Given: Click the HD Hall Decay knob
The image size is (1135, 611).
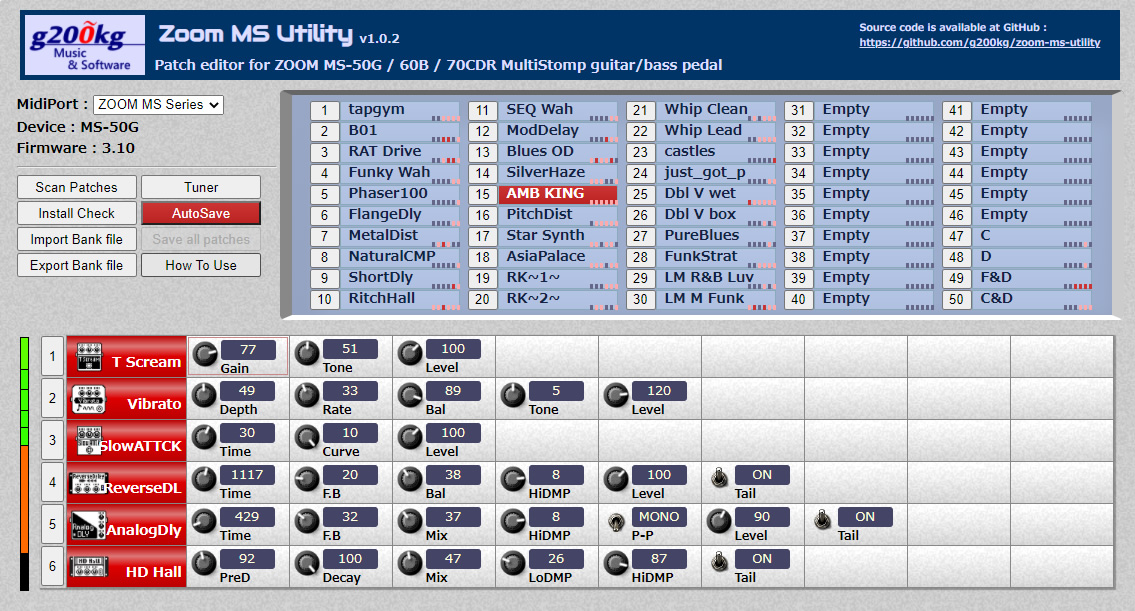Looking at the screenshot, I should pyautogui.click(x=307, y=563).
